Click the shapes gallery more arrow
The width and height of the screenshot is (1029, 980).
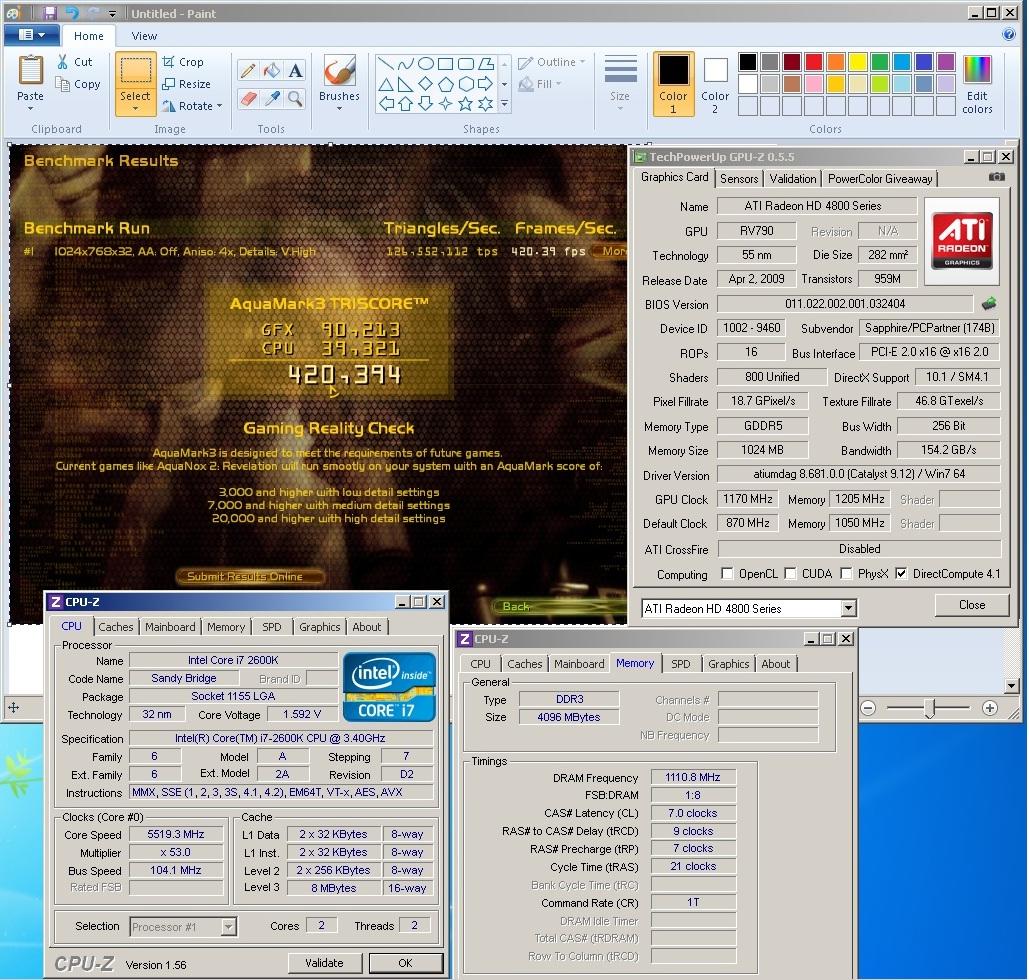click(x=504, y=104)
